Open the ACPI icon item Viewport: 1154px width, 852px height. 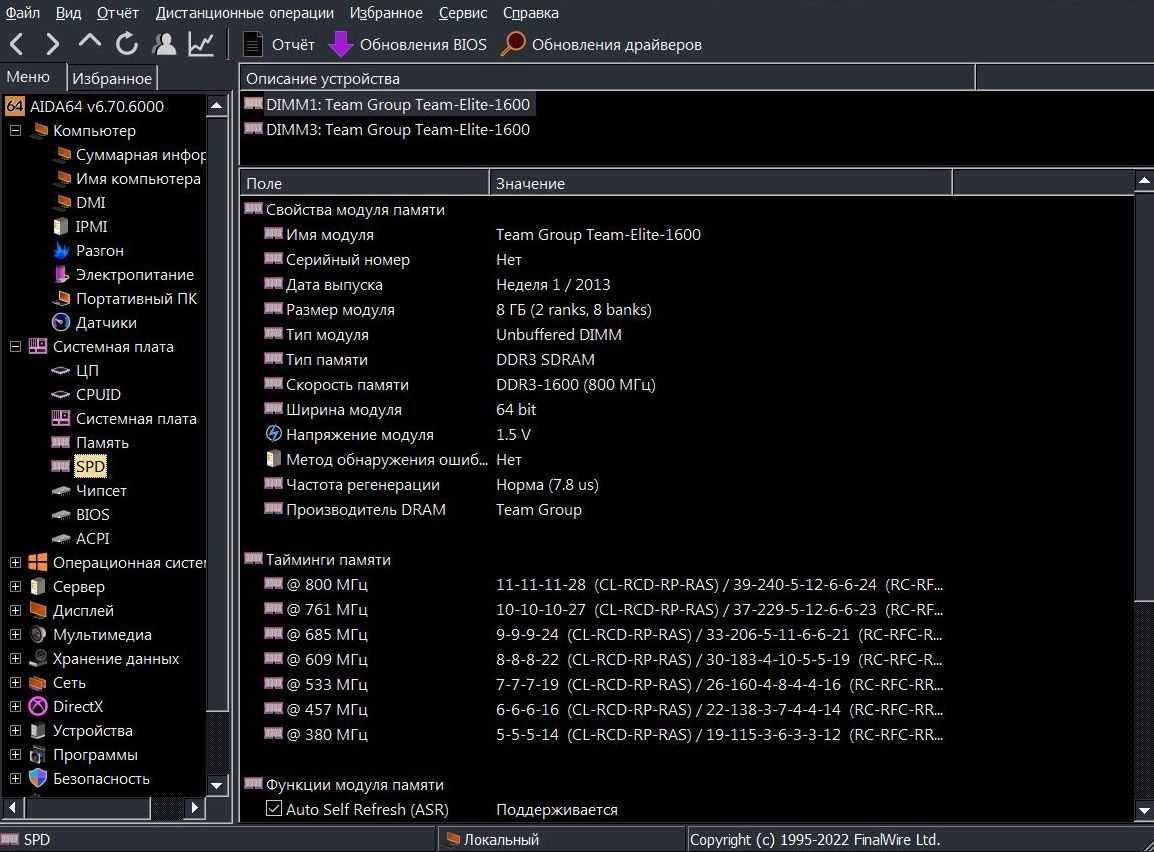[x=61, y=539]
